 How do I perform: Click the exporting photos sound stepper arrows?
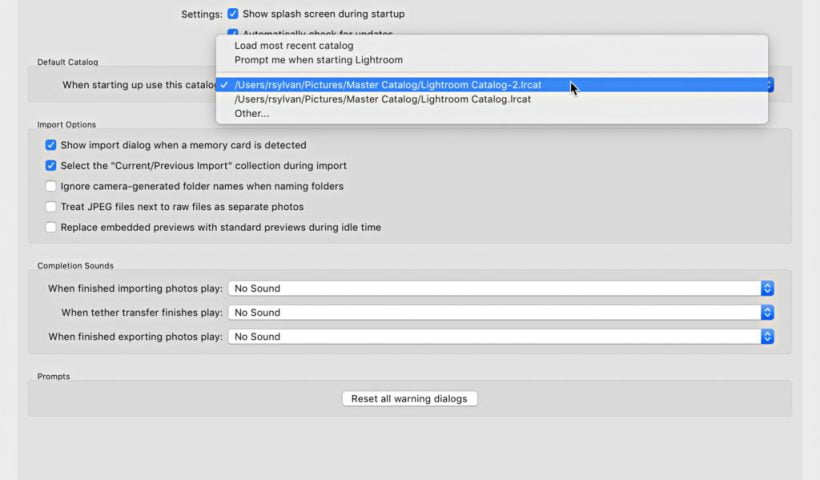[x=767, y=337]
